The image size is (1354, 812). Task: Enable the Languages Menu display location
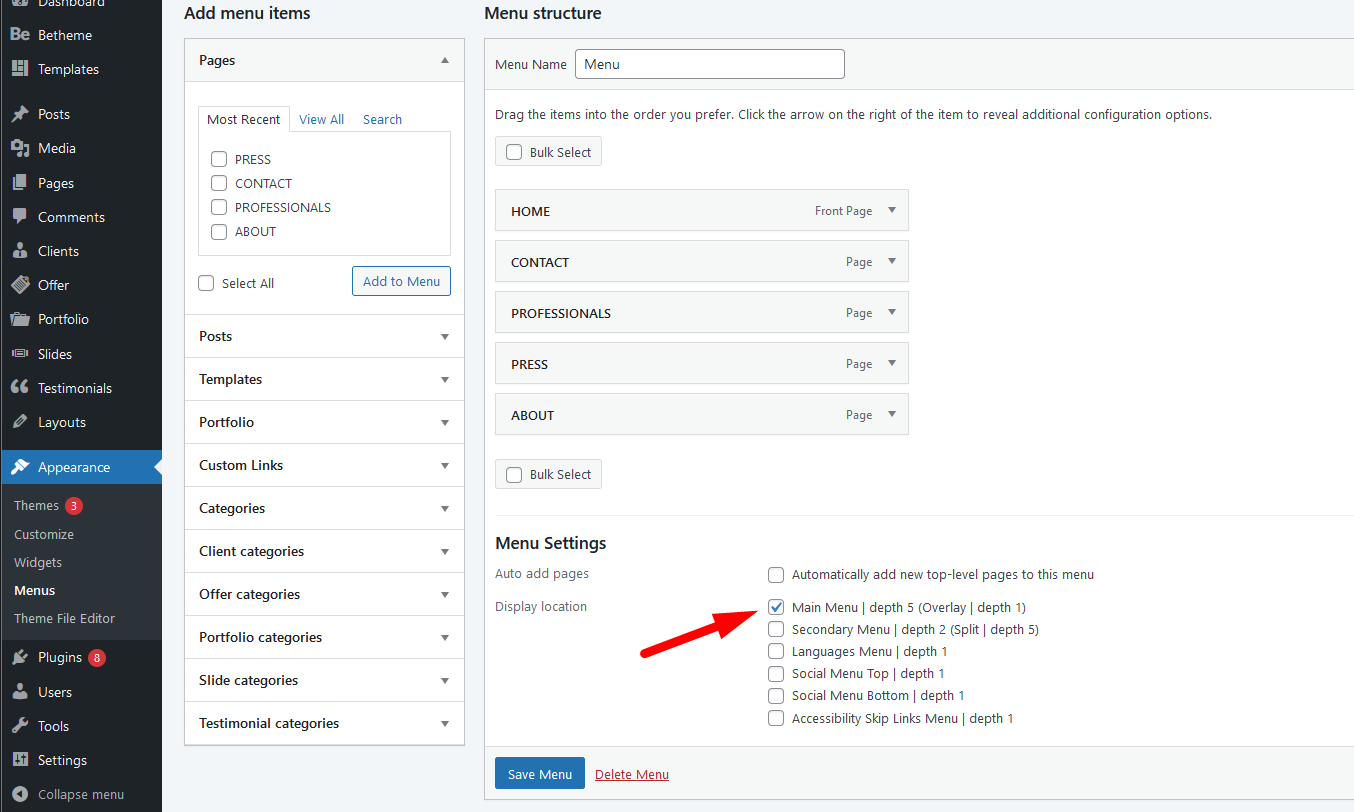[x=776, y=652]
